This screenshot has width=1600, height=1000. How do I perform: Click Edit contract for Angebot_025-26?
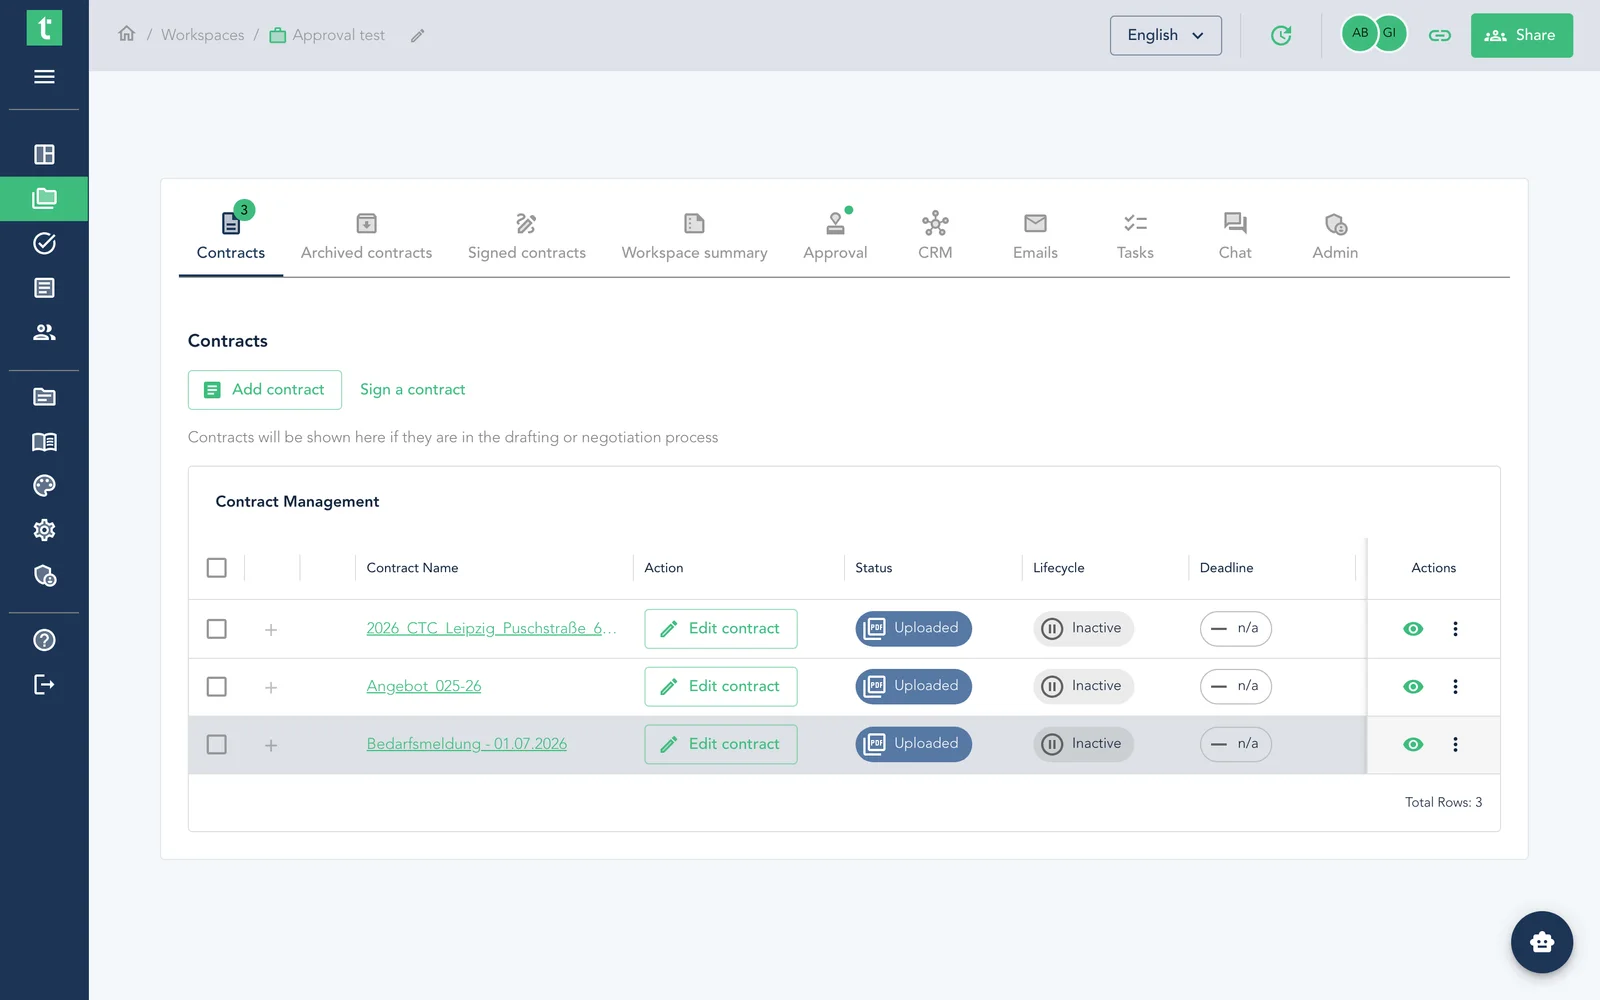[721, 687]
